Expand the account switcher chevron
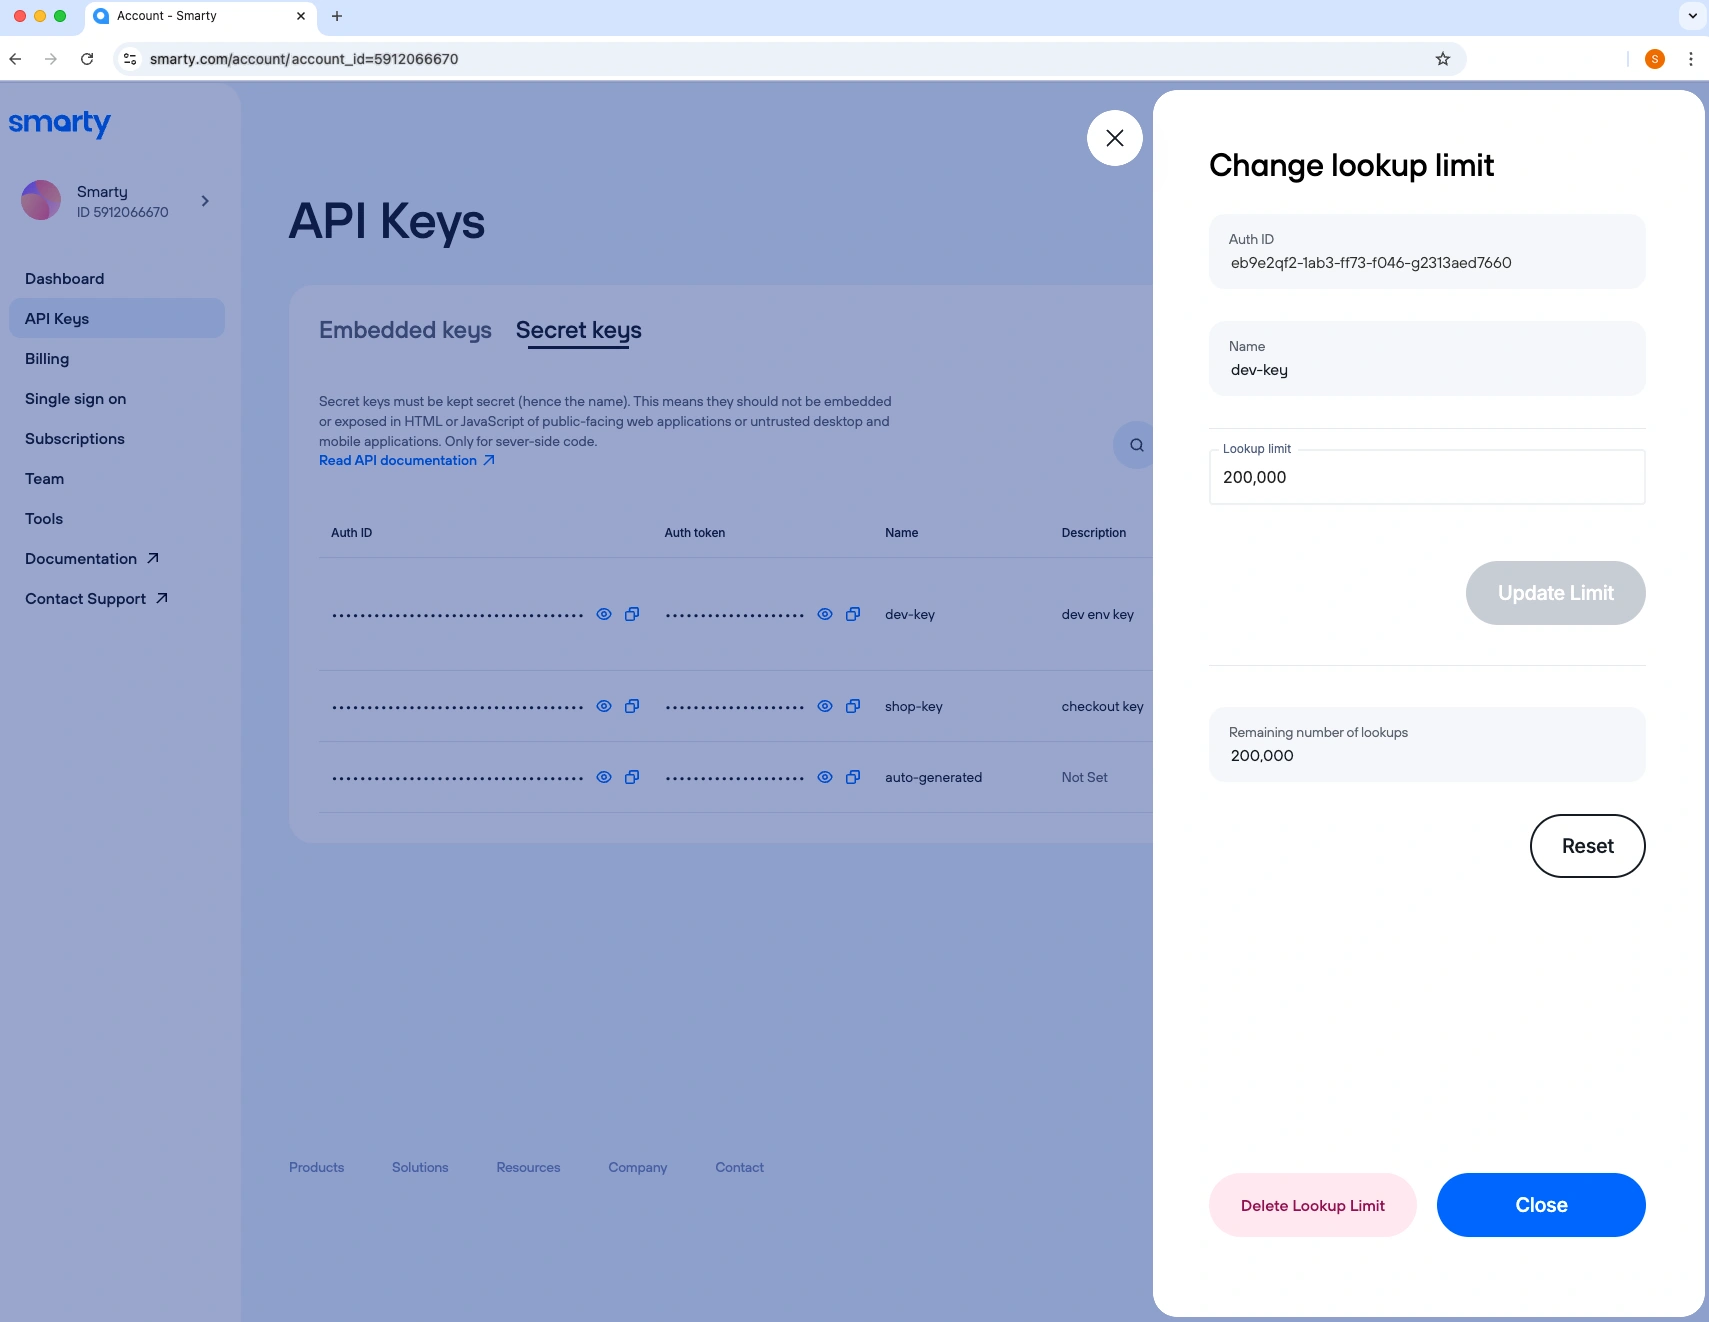The height and width of the screenshot is (1322, 1709). tap(205, 201)
